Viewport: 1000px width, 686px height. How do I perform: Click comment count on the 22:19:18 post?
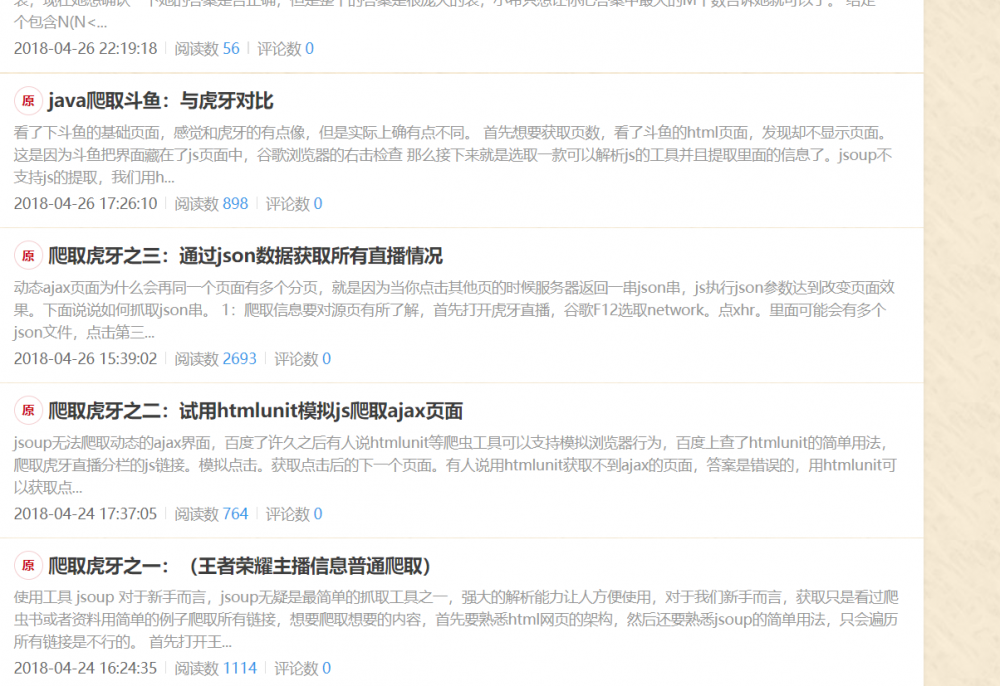(x=309, y=48)
